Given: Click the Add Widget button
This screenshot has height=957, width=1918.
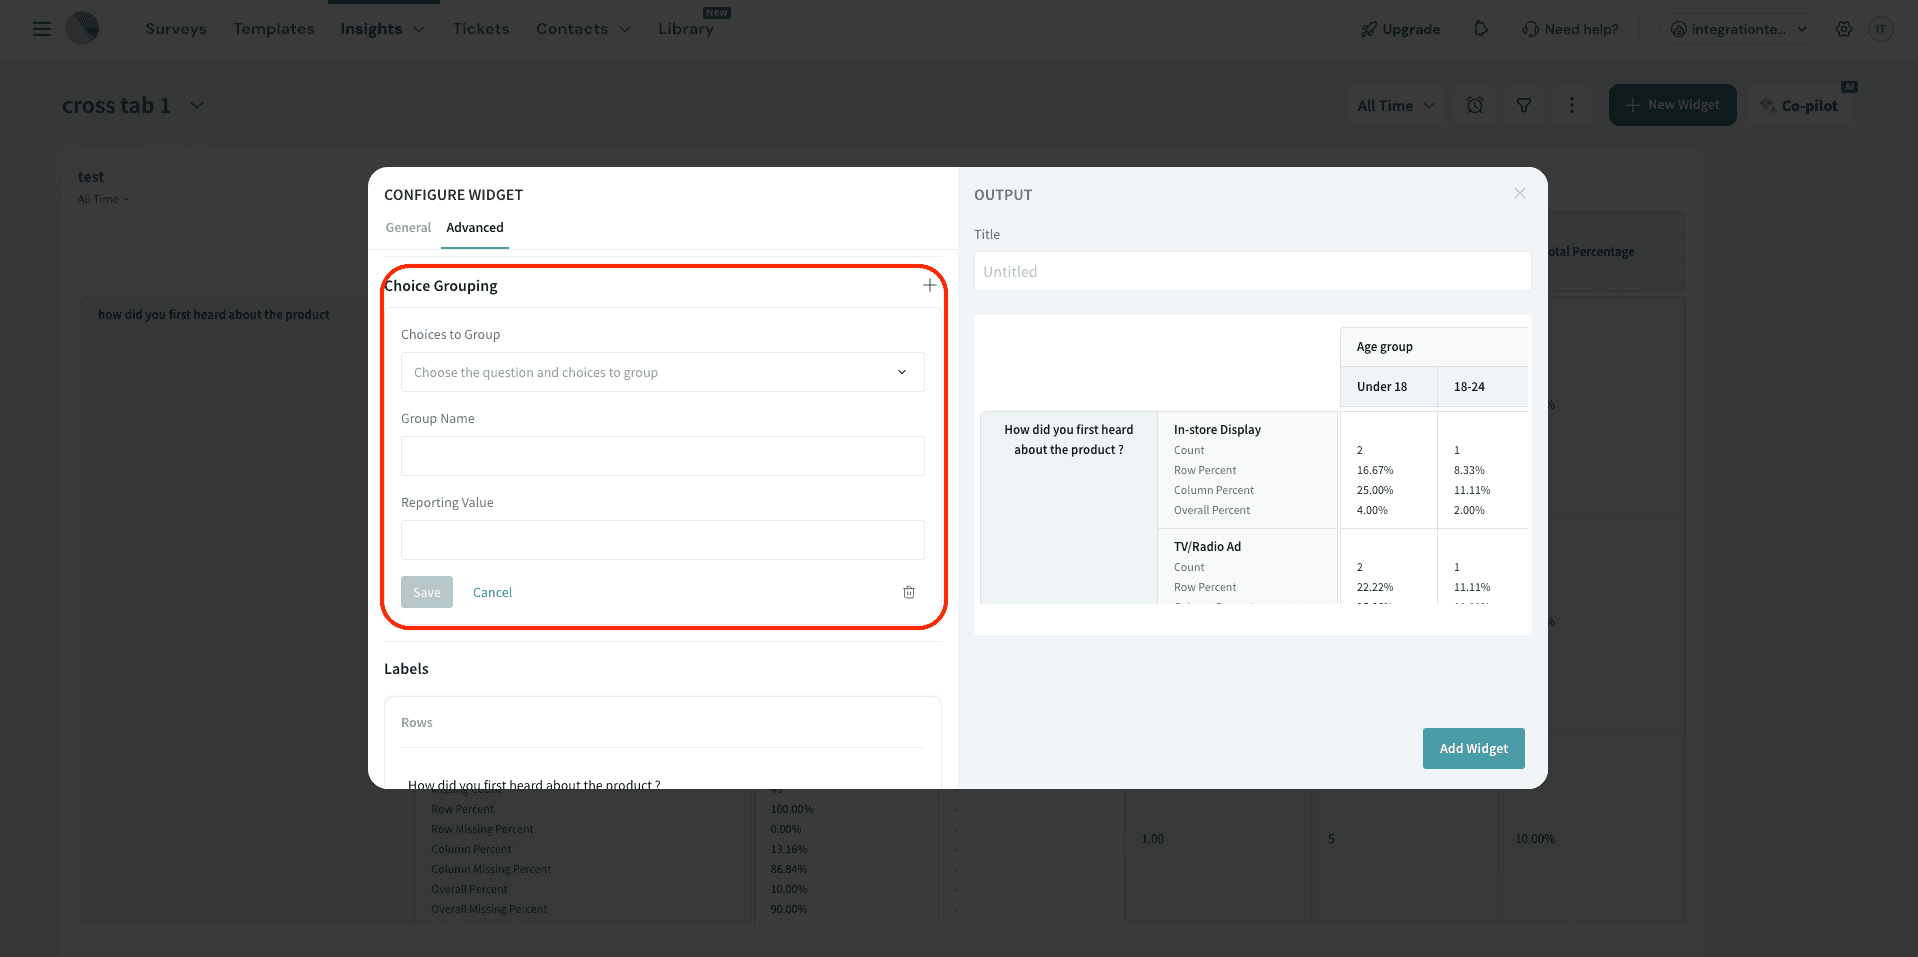Looking at the screenshot, I should click(x=1474, y=748).
